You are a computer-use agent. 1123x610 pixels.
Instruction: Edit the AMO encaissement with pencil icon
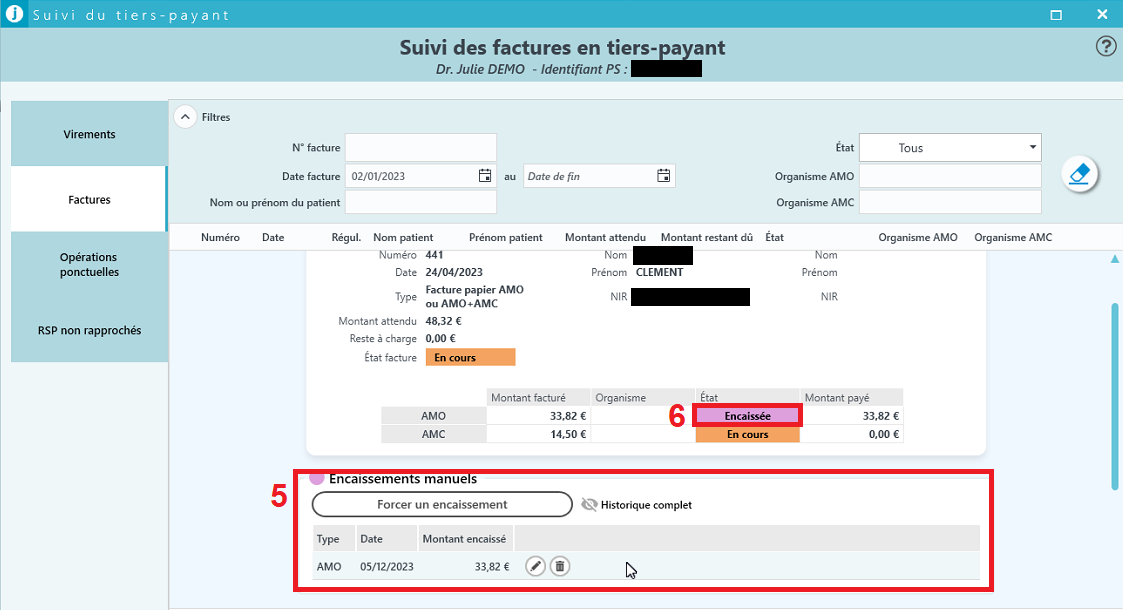(x=536, y=567)
